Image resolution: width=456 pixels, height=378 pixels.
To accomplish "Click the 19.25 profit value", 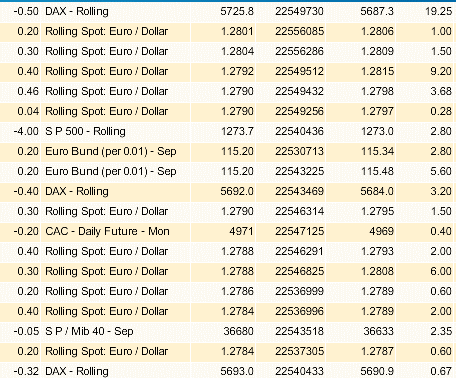I will (x=438, y=11).
